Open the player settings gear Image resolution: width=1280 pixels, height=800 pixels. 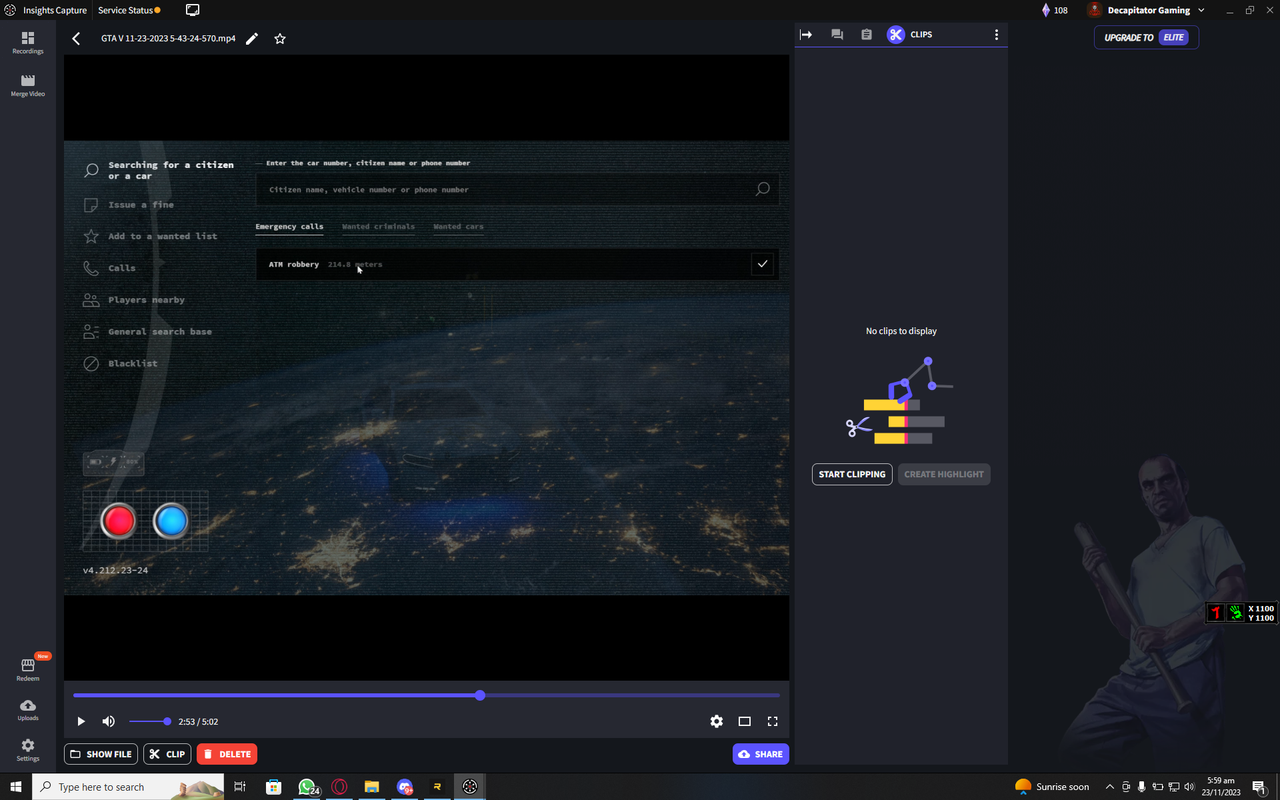coord(716,721)
